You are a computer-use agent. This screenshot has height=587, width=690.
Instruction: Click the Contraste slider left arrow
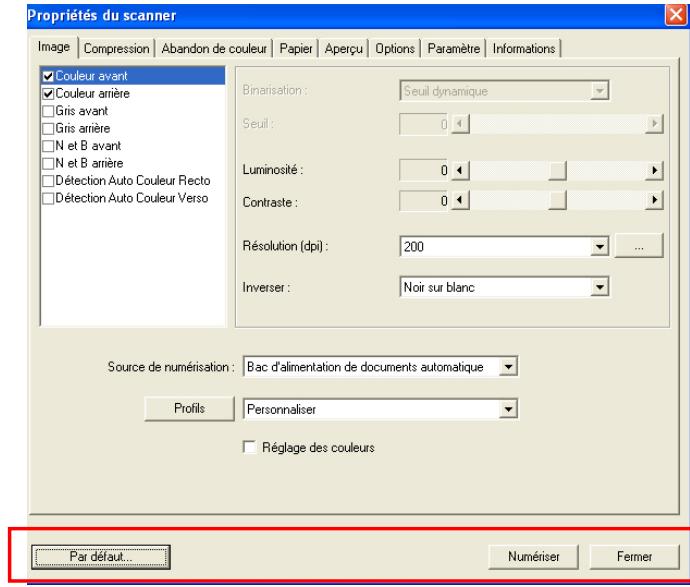[460, 201]
